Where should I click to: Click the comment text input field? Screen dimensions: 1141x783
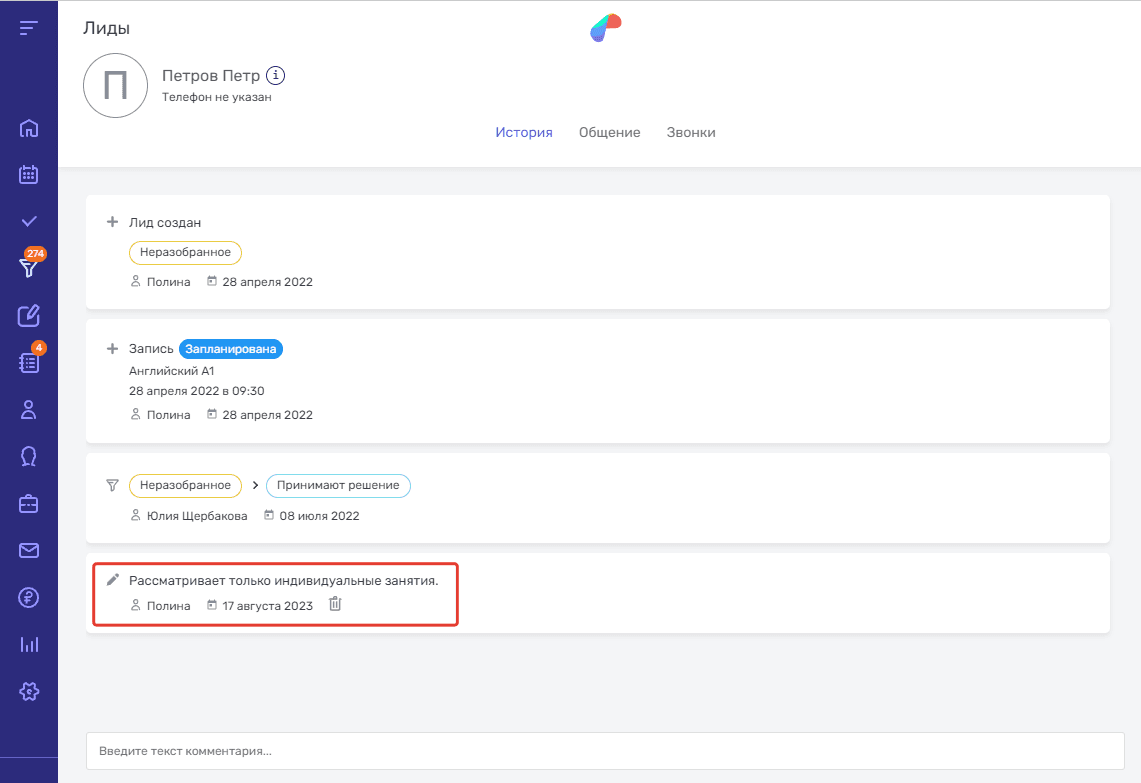[604, 751]
